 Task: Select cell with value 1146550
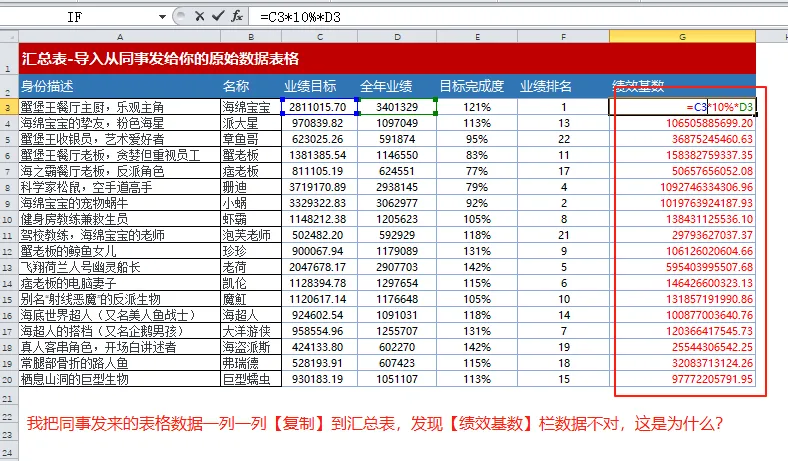(397, 155)
